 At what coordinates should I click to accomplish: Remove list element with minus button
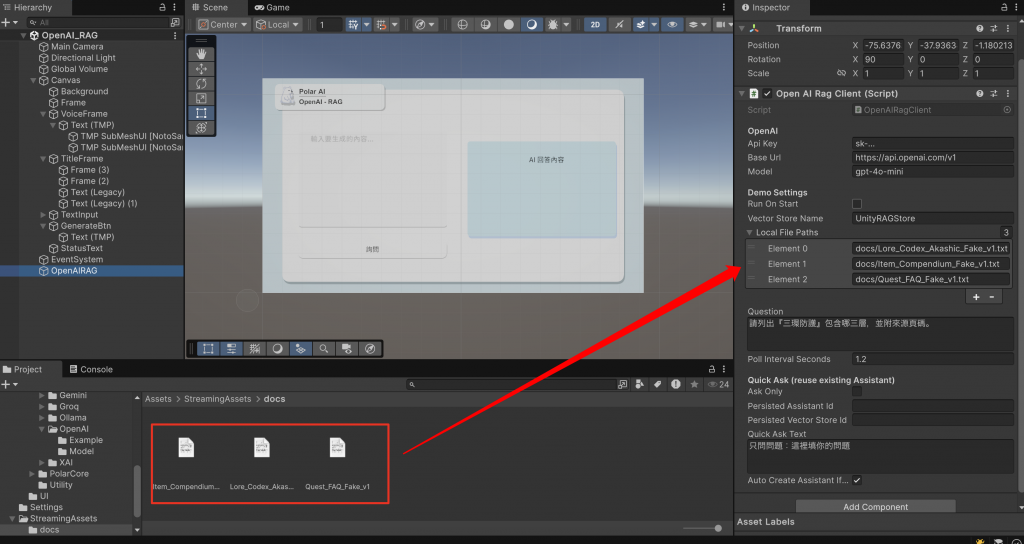[x=991, y=297]
